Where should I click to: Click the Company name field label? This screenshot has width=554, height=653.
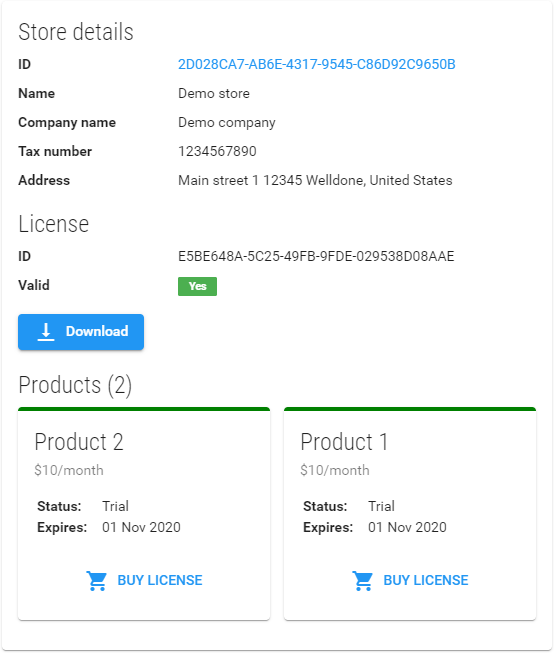tap(67, 122)
